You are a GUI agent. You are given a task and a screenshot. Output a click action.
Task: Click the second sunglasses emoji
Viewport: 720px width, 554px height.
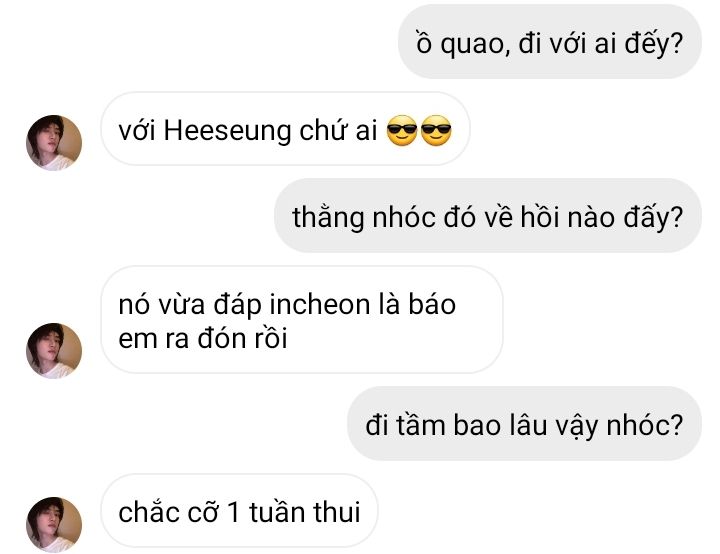(436, 130)
